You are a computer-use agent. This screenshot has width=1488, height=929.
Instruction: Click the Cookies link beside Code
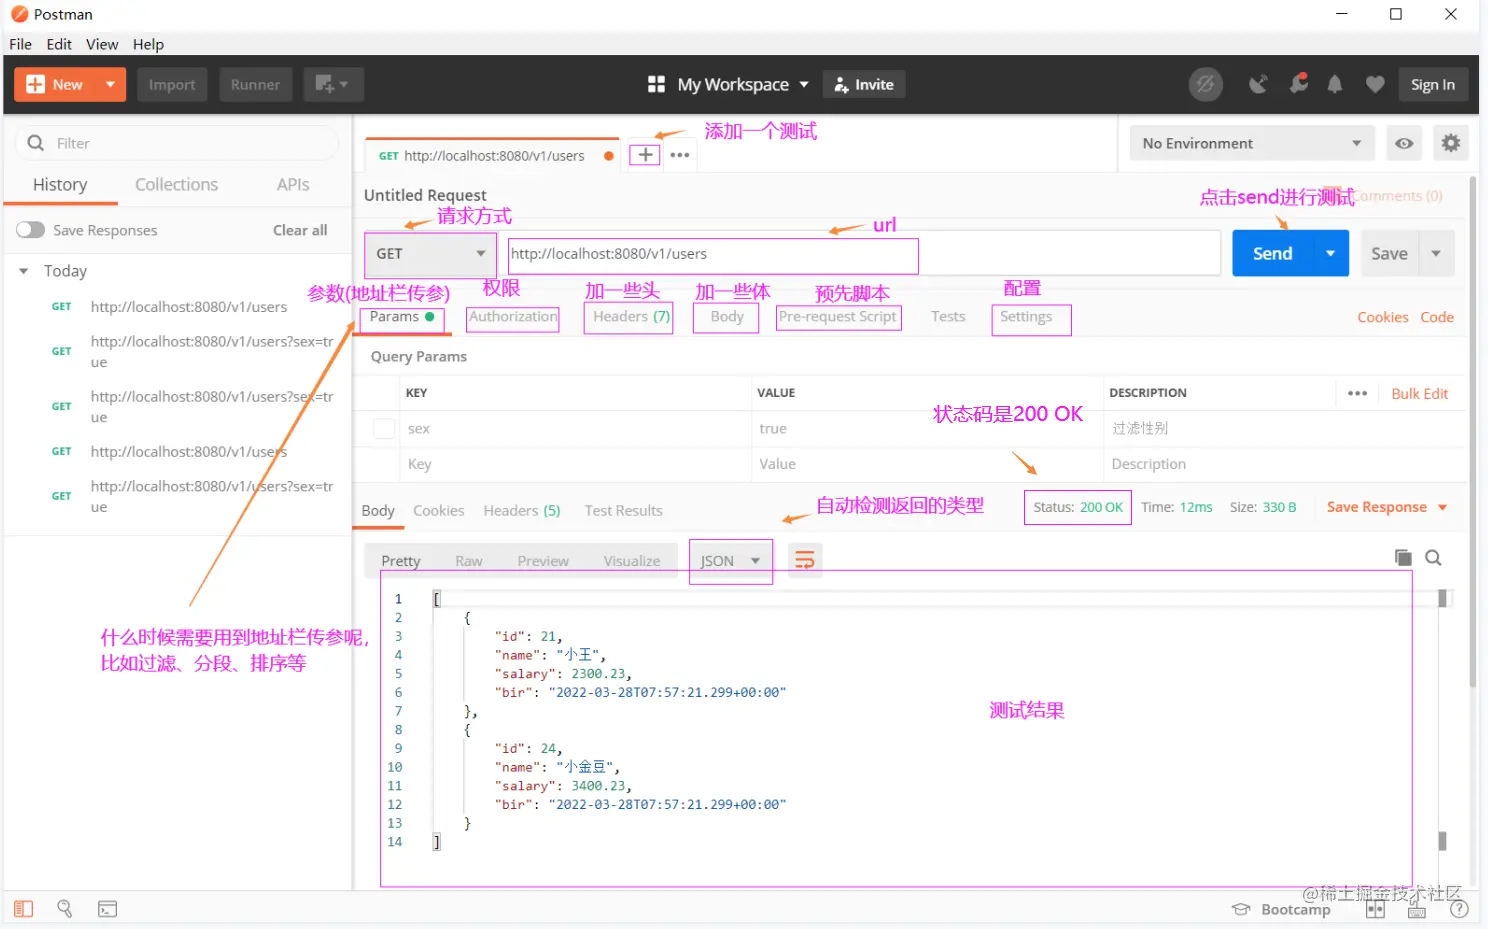pos(1383,317)
